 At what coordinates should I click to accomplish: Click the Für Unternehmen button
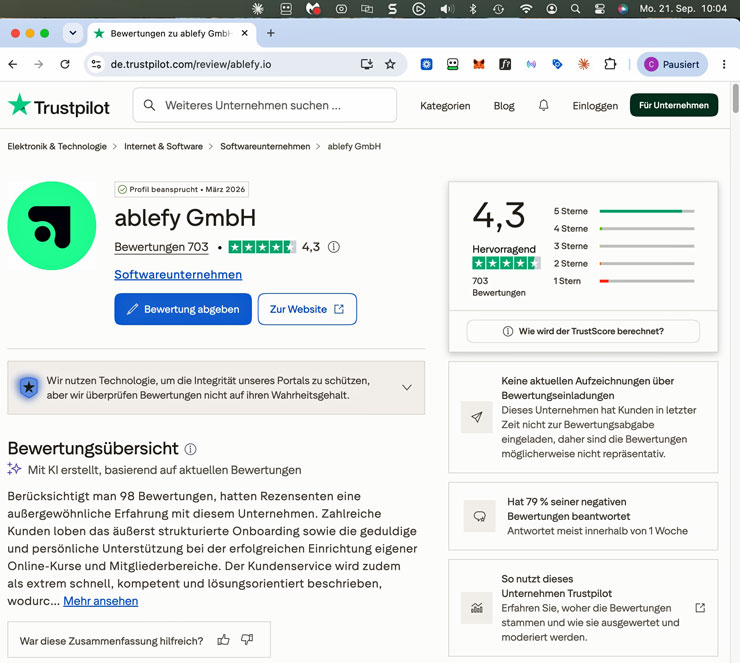click(x=674, y=105)
